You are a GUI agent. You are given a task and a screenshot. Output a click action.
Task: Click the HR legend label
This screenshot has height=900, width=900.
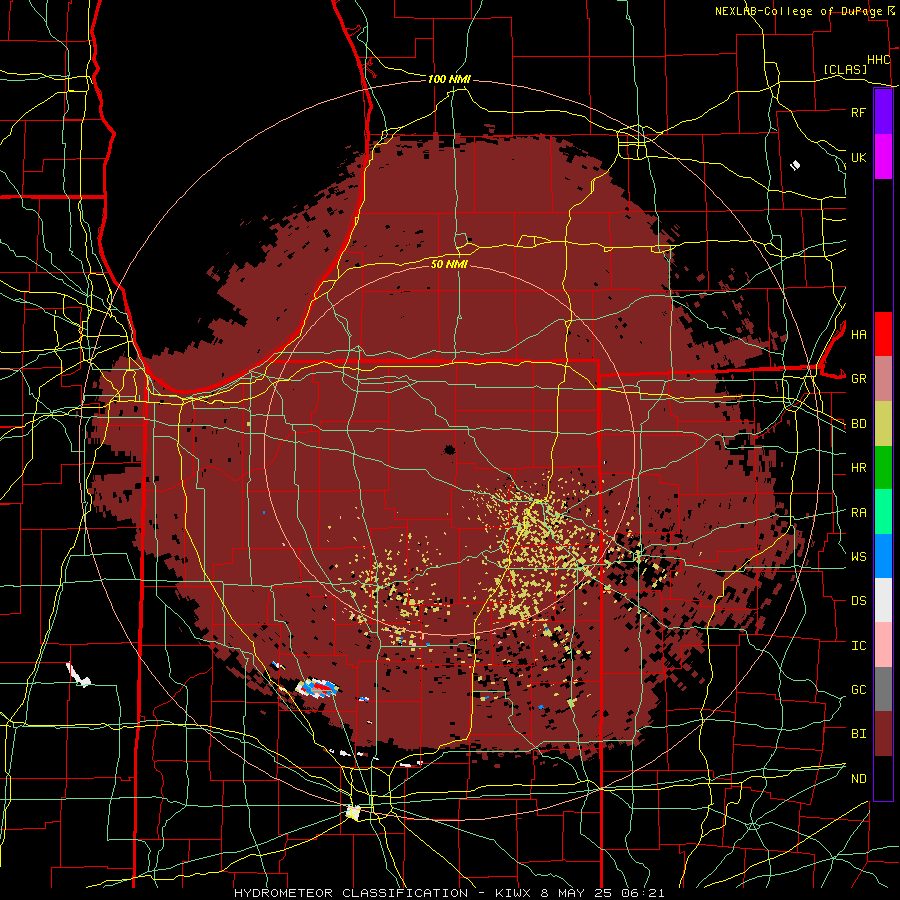pyautogui.click(x=858, y=468)
